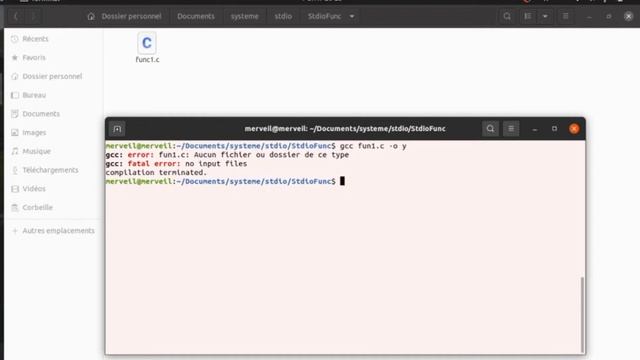Open Dossier personnel in sidebar
The width and height of the screenshot is (640, 360).
pos(53,76)
